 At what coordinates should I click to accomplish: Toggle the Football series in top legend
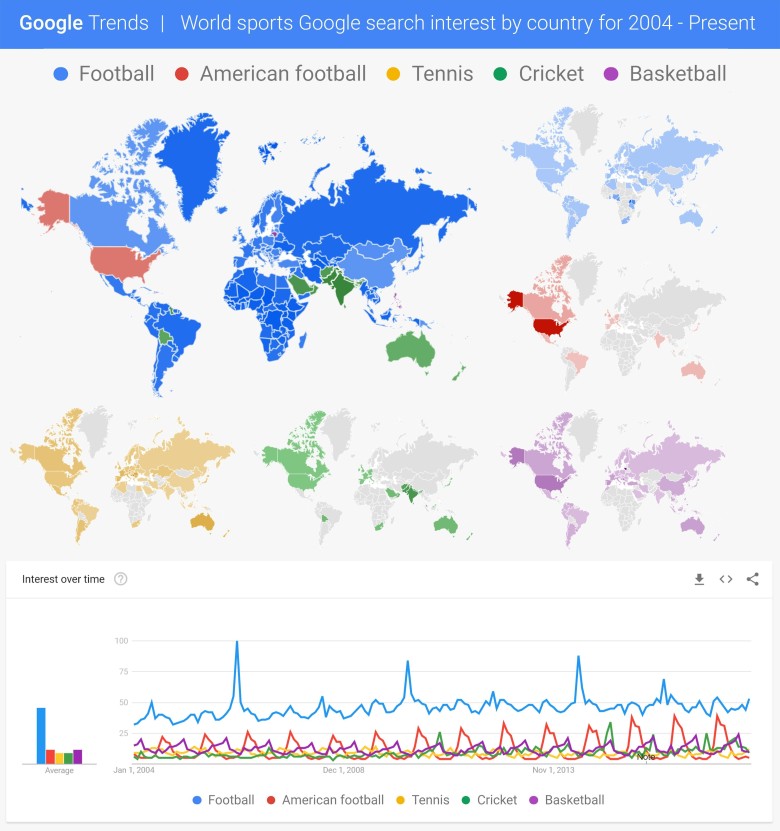click(x=105, y=74)
